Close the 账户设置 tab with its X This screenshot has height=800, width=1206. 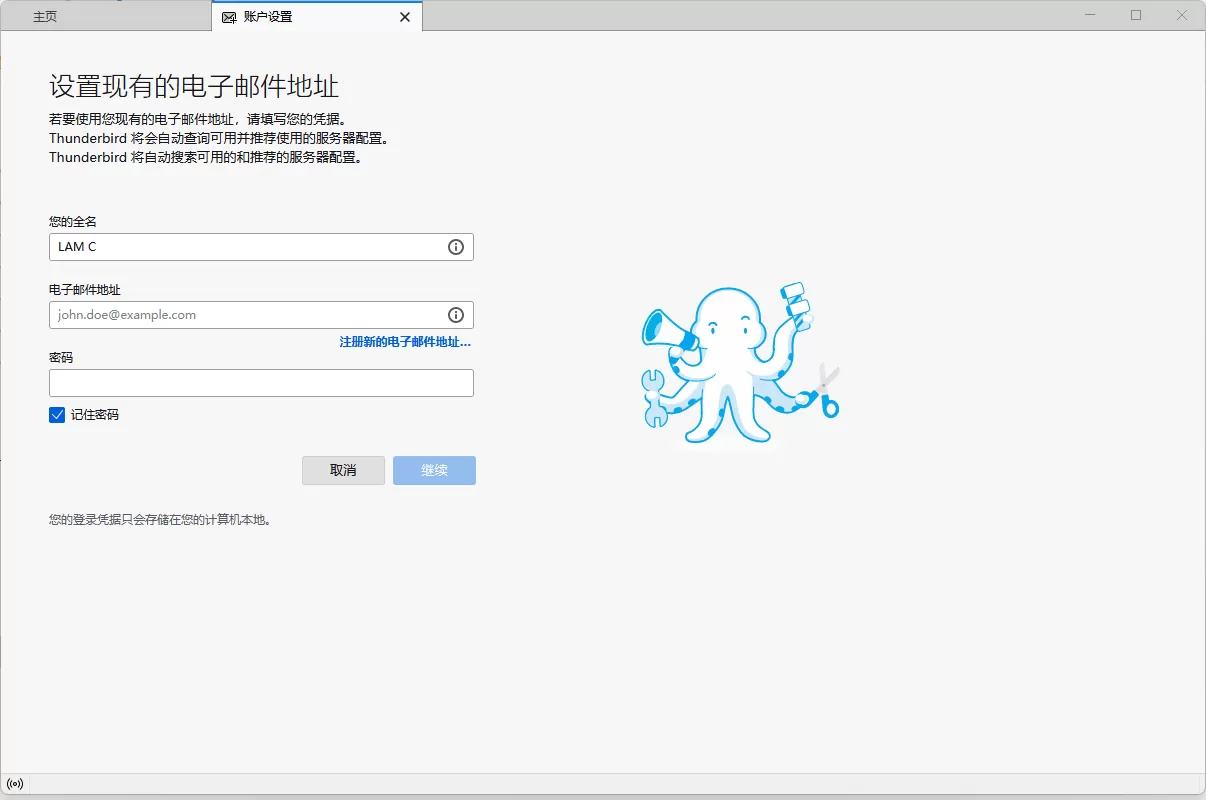point(404,16)
